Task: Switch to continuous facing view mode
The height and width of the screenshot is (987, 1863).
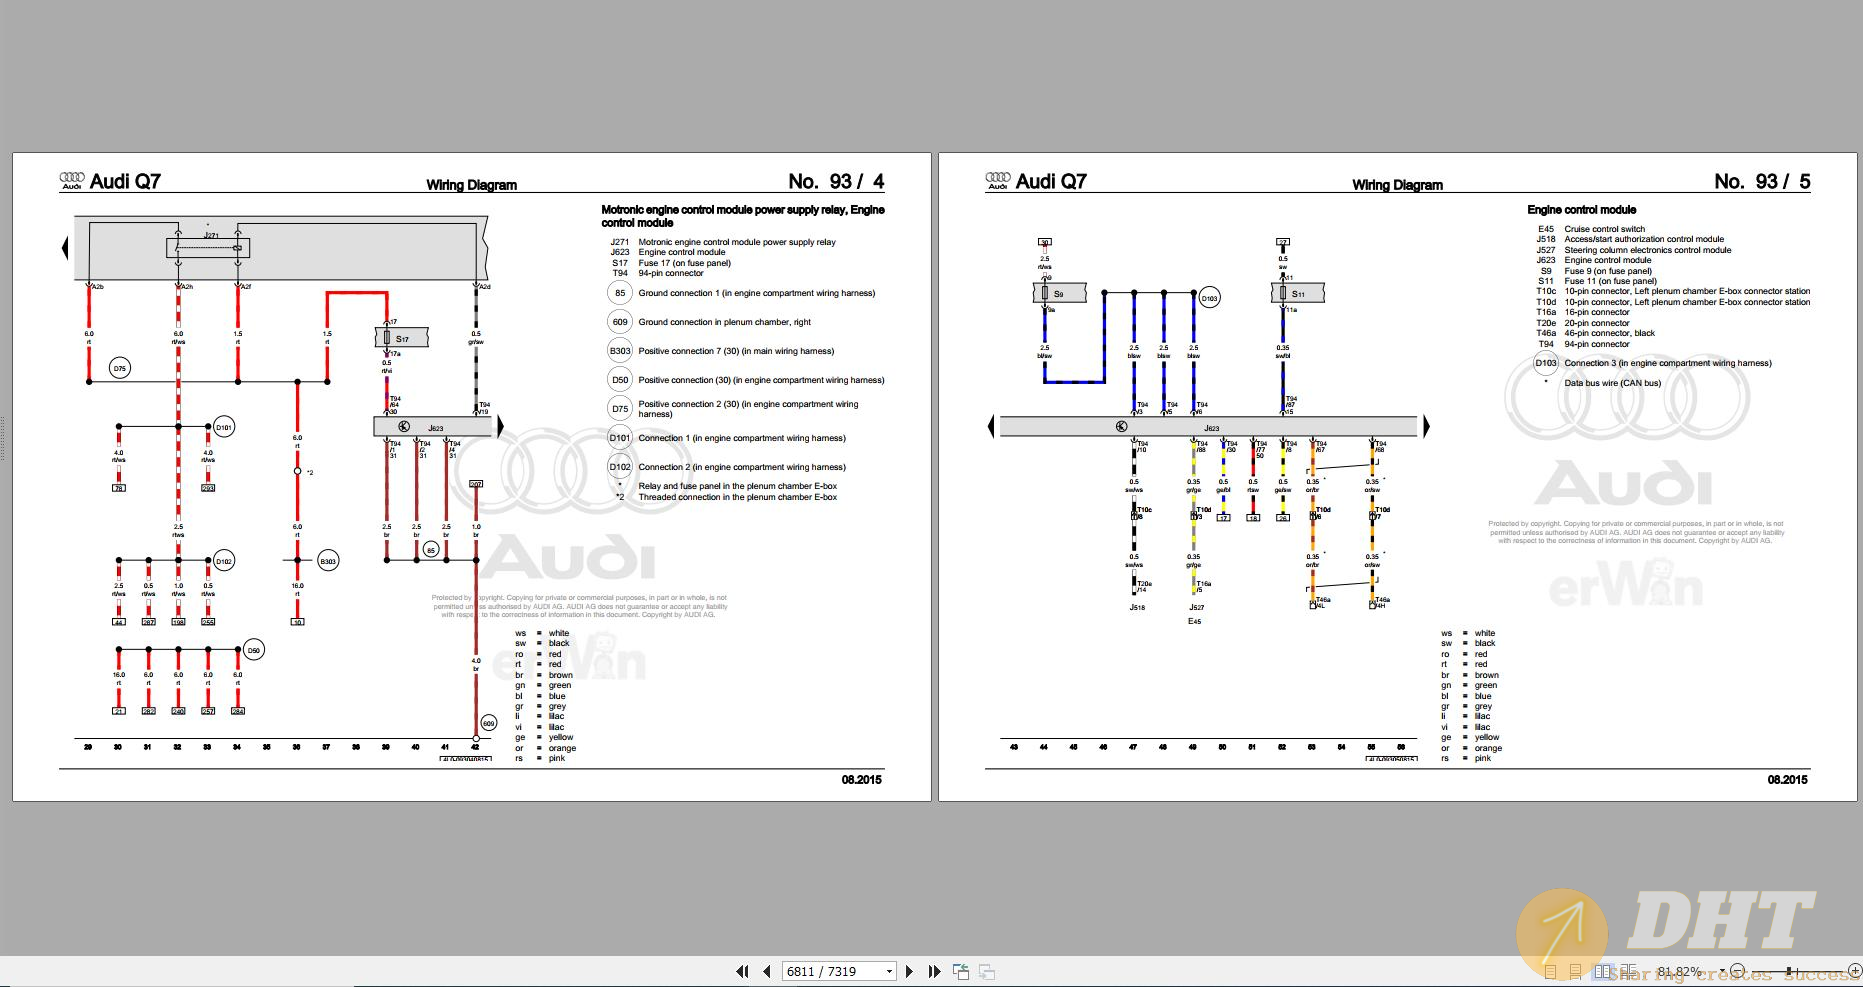Action: click(x=1630, y=972)
